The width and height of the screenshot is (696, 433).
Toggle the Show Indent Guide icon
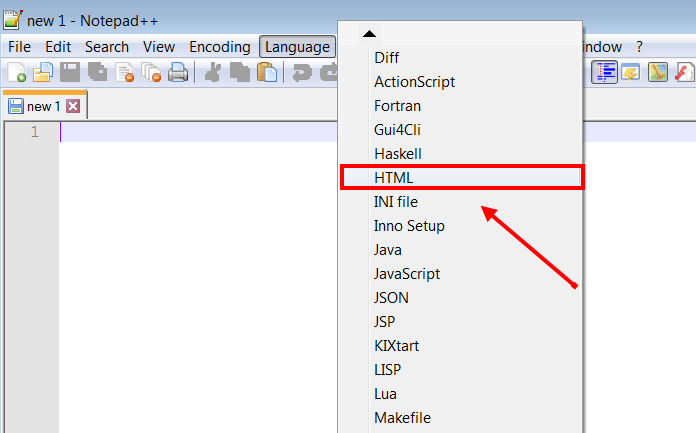604,72
